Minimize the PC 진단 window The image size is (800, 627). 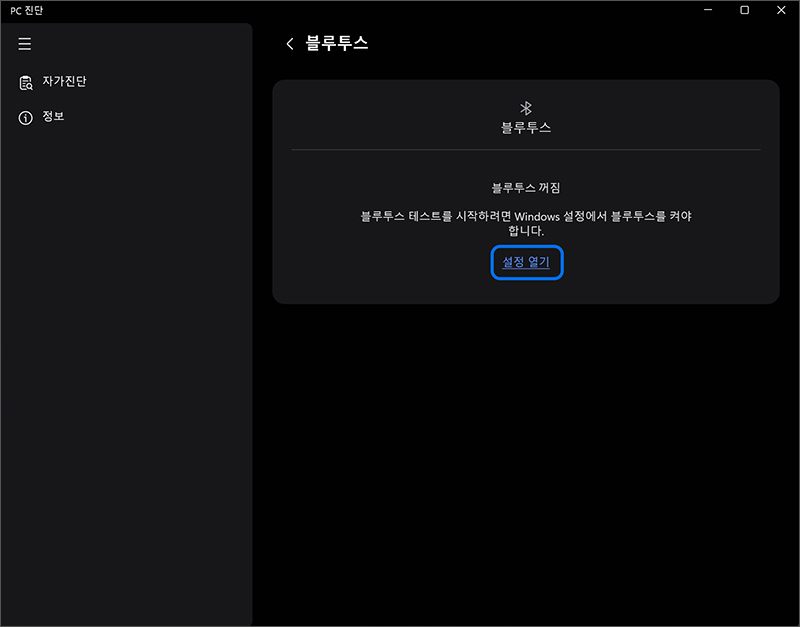pyautogui.click(x=707, y=10)
